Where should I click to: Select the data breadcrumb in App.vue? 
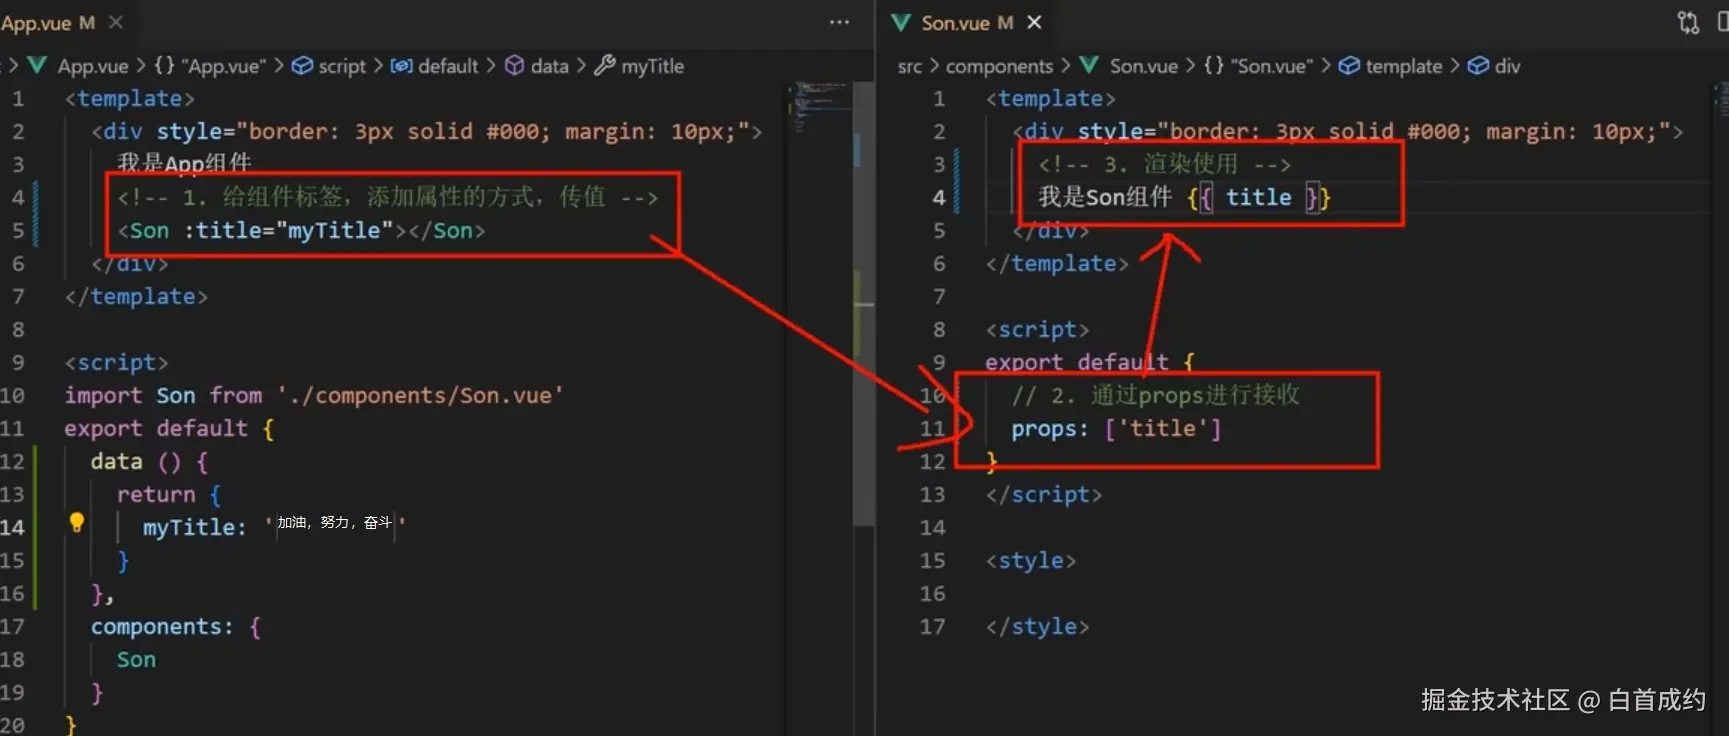click(x=549, y=66)
